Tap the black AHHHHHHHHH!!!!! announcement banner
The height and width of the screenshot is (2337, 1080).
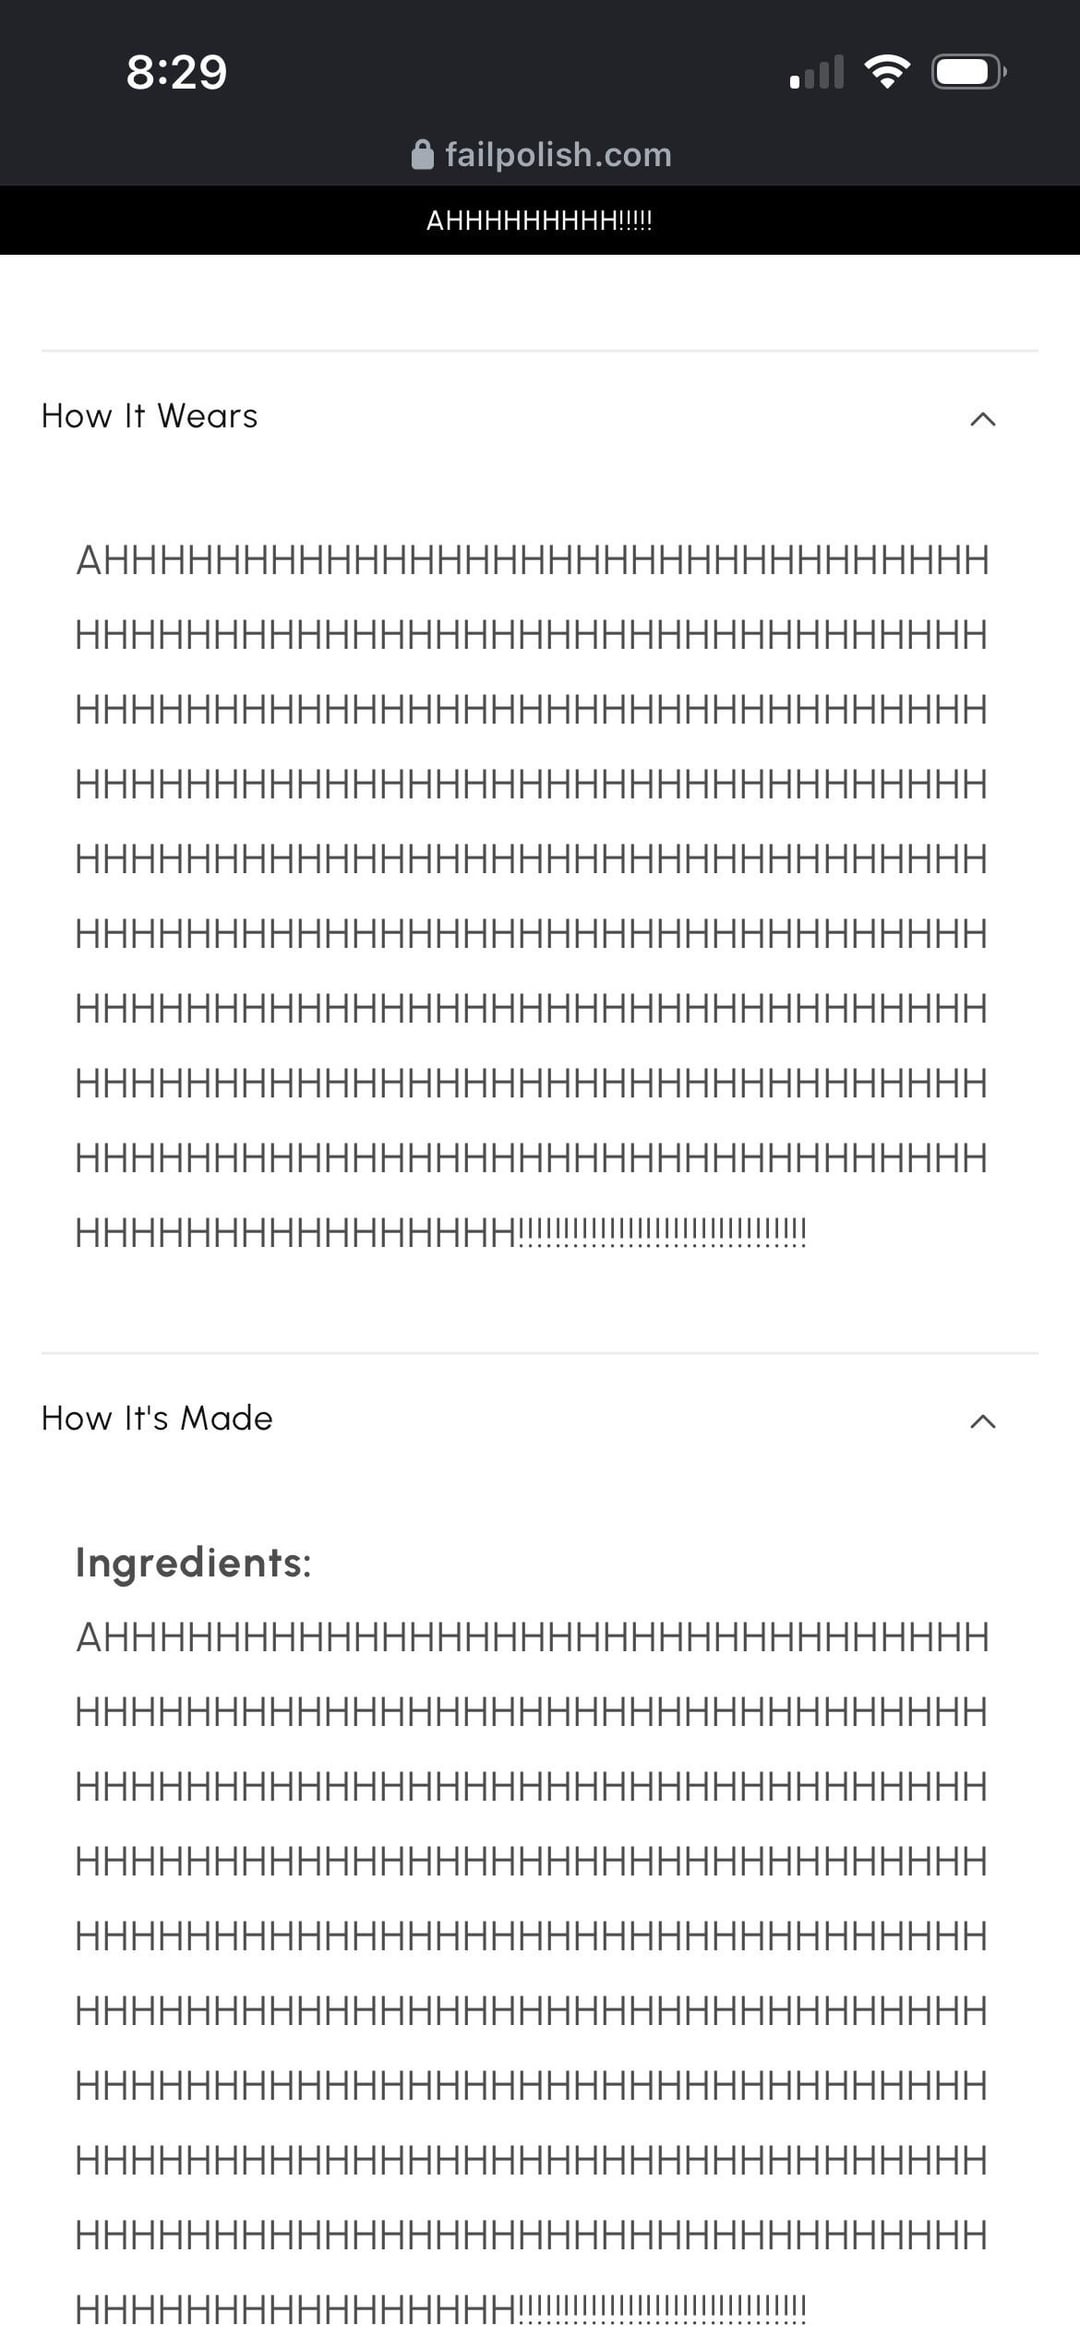click(x=540, y=221)
